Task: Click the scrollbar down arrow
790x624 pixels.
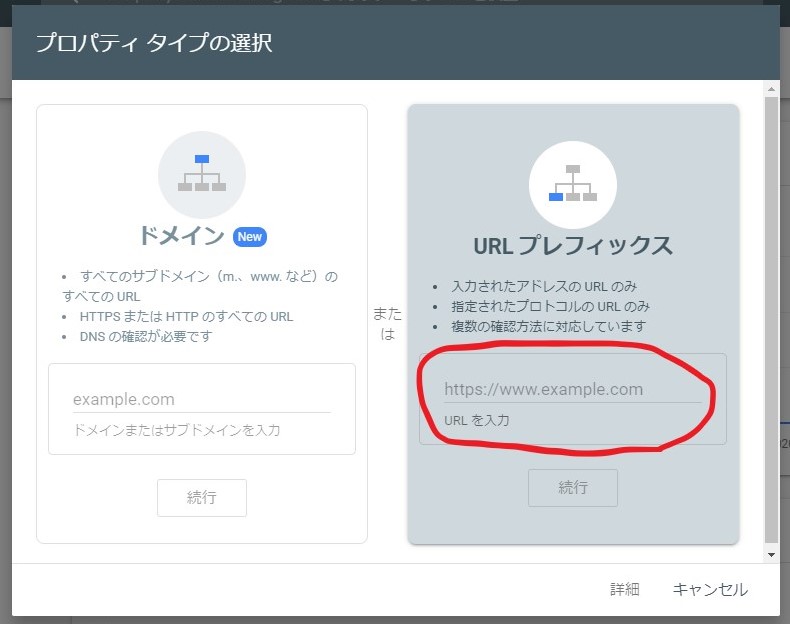Action: click(x=771, y=555)
